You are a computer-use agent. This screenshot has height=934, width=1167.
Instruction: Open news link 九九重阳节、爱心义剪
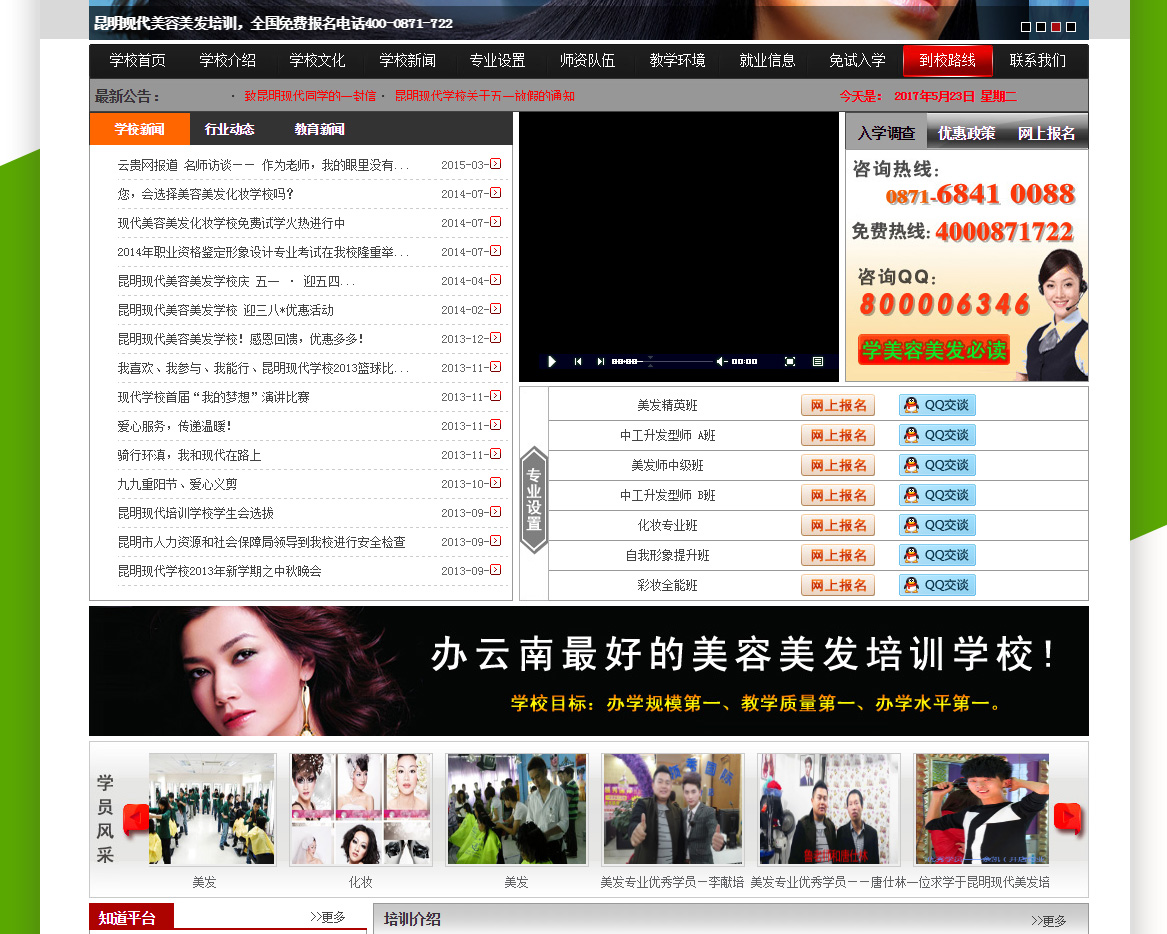[178, 484]
